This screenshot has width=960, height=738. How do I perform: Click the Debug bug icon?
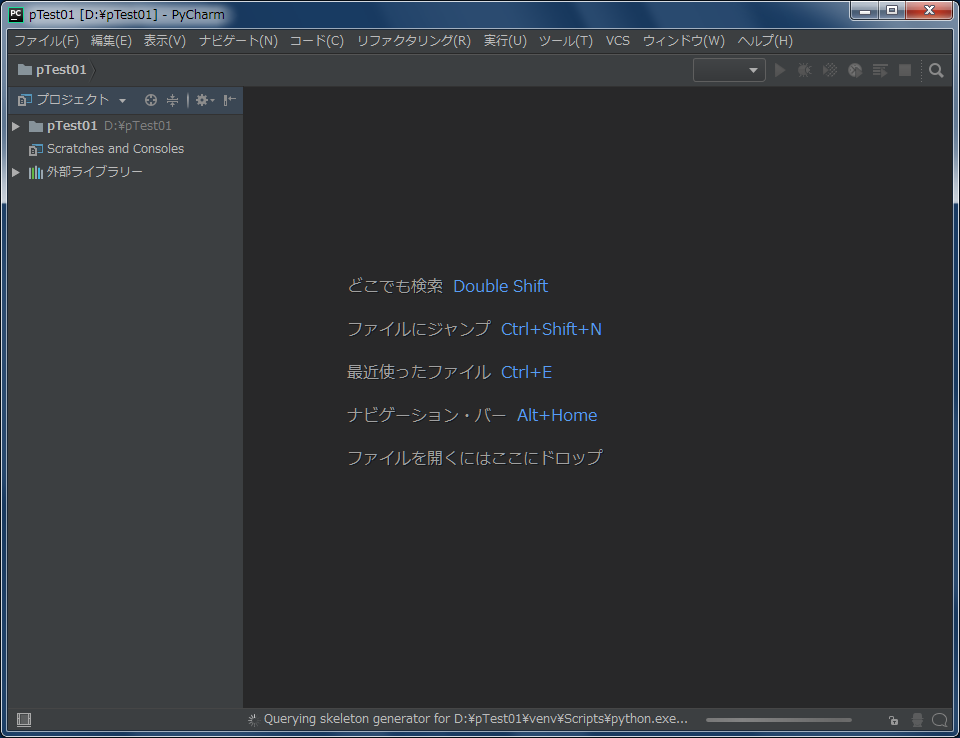point(804,70)
